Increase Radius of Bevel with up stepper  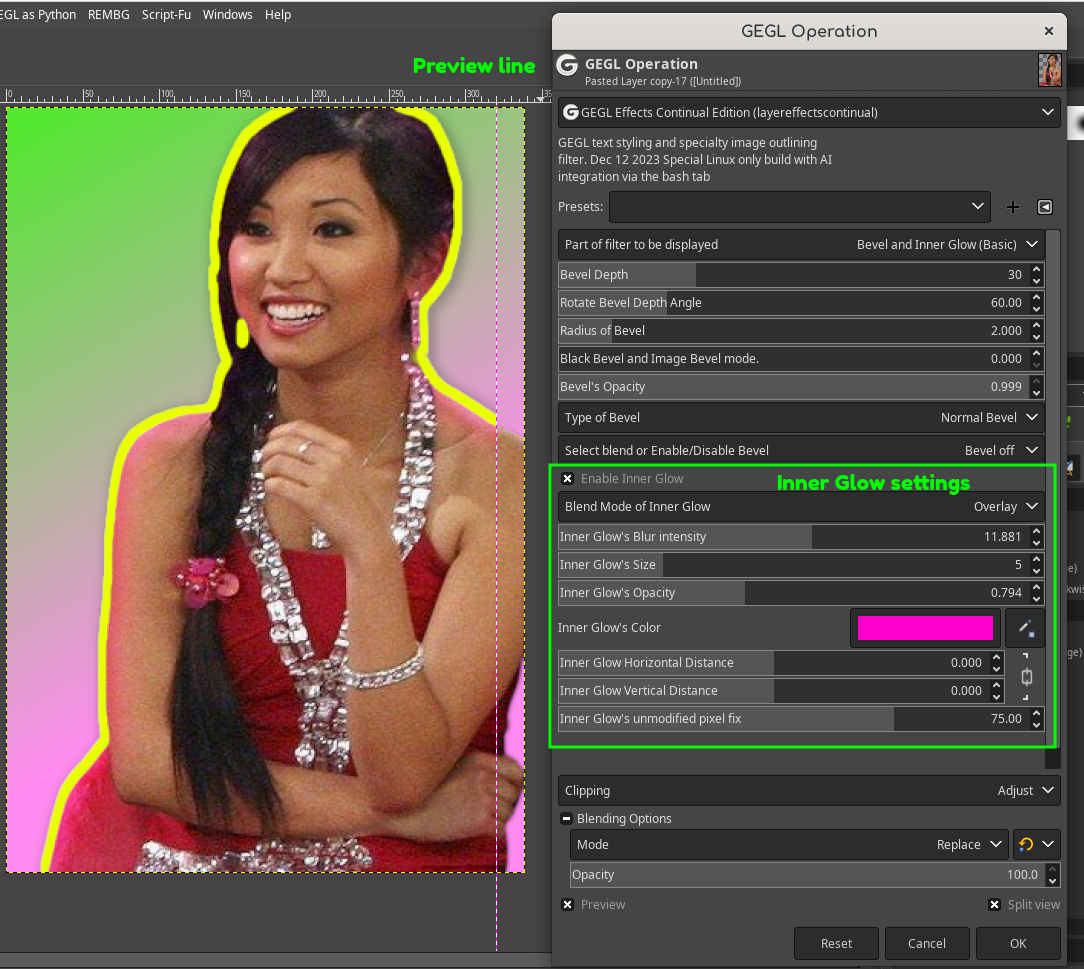(1036, 325)
